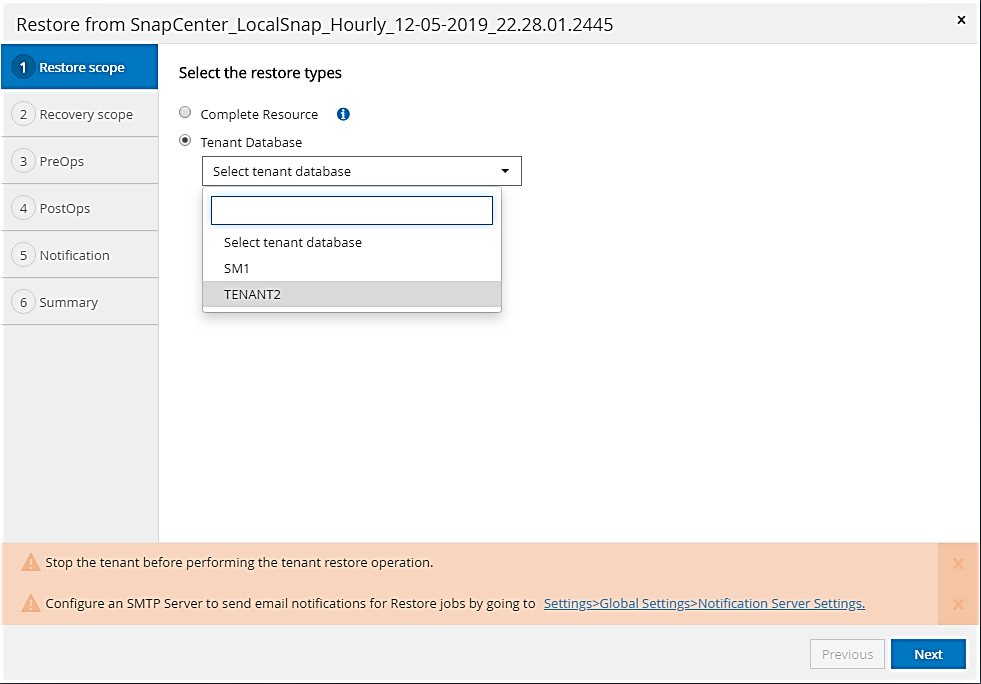Go to the Recovery scope step

pyautogui.click(x=79, y=114)
